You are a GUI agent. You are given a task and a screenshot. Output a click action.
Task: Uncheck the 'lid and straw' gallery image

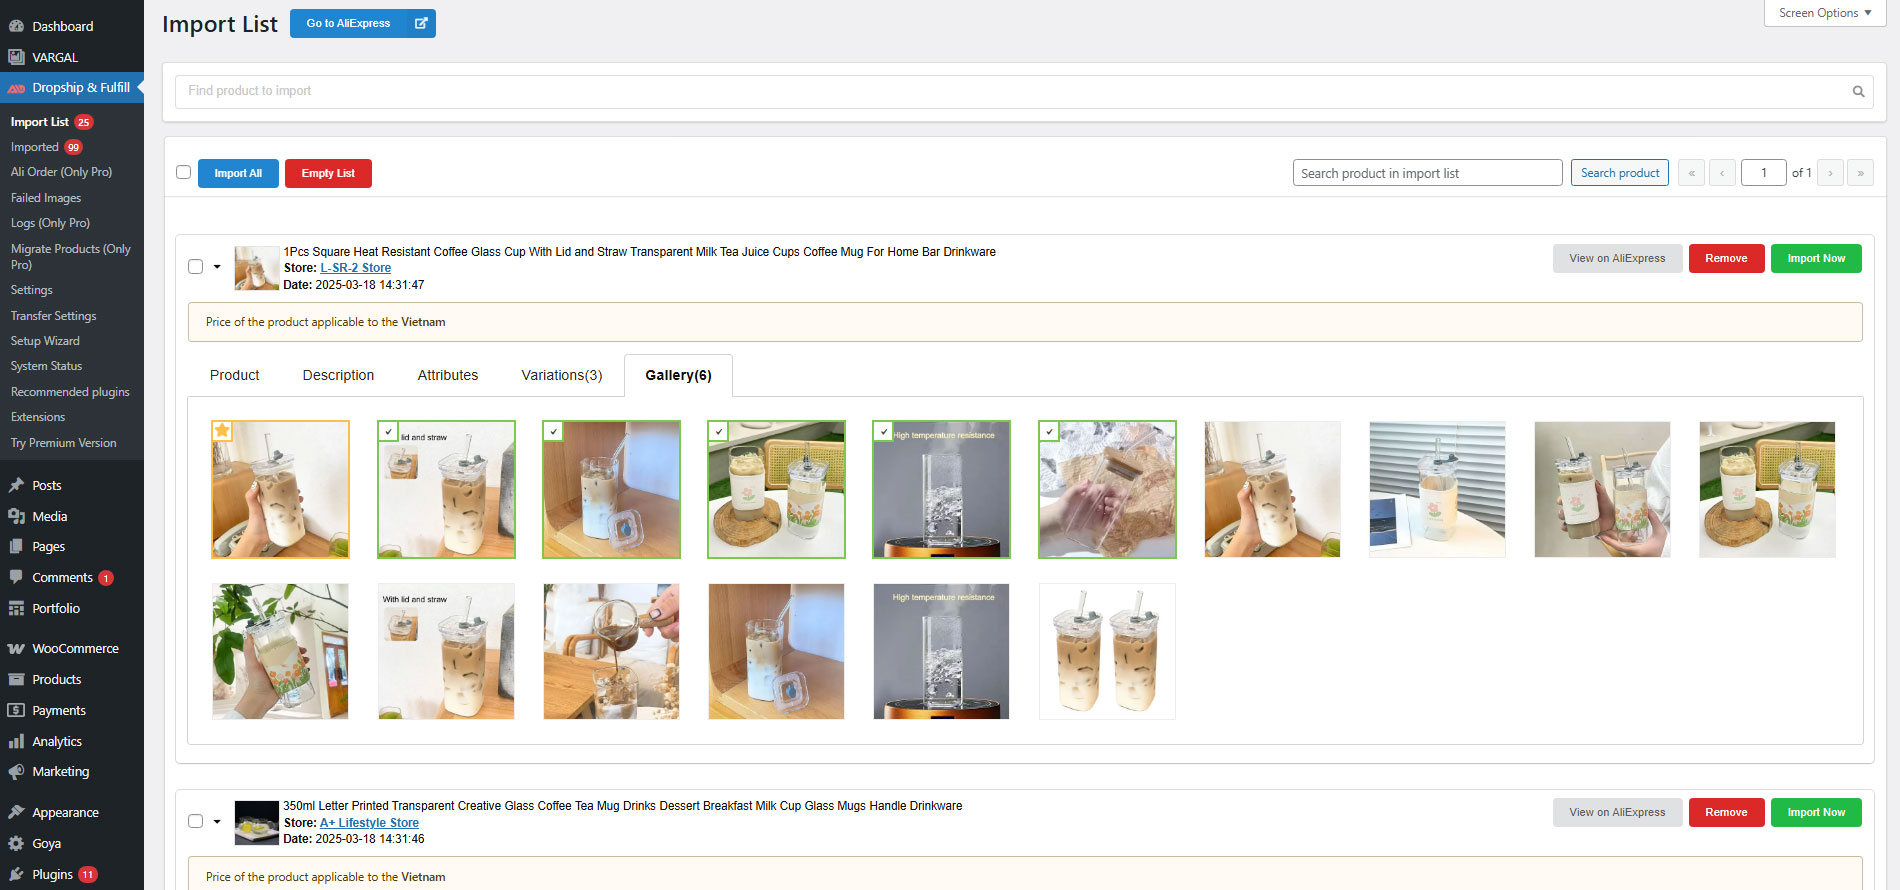tap(388, 431)
